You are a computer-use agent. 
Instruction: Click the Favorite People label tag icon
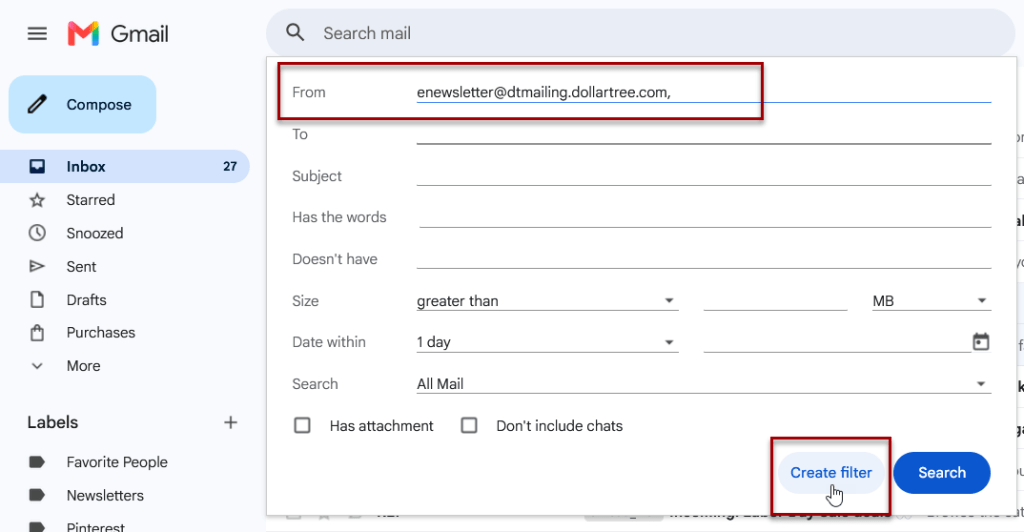click(37, 462)
